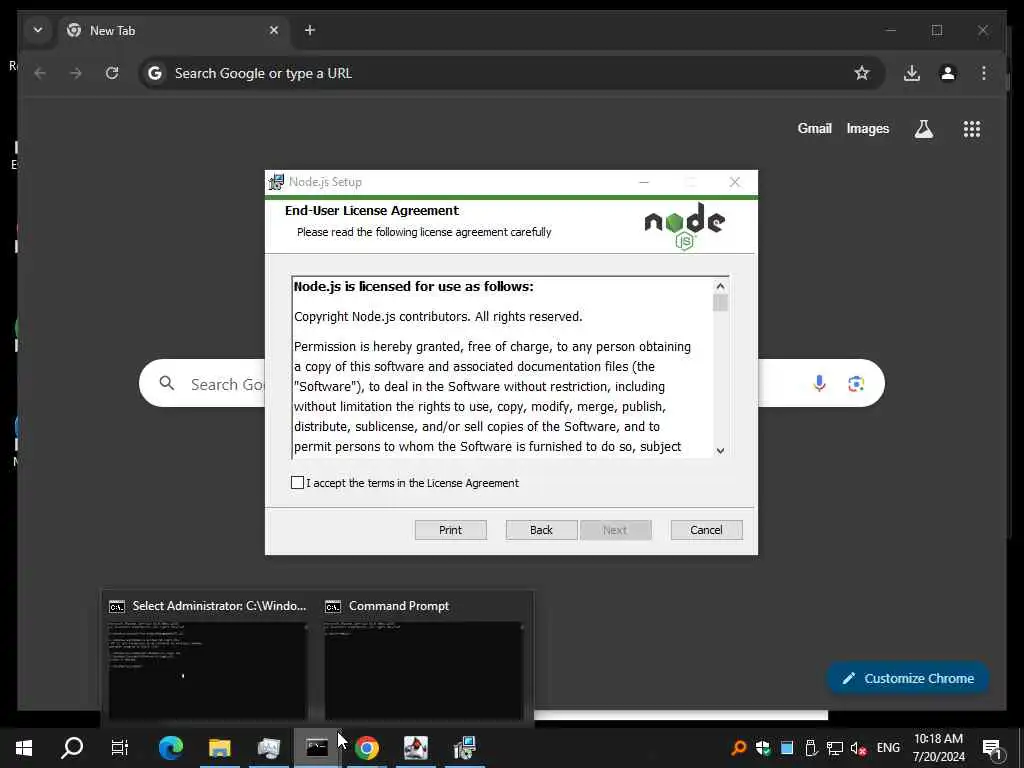Cancel the Node.js Setup
This screenshot has width=1024, height=768.
(707, 530)
